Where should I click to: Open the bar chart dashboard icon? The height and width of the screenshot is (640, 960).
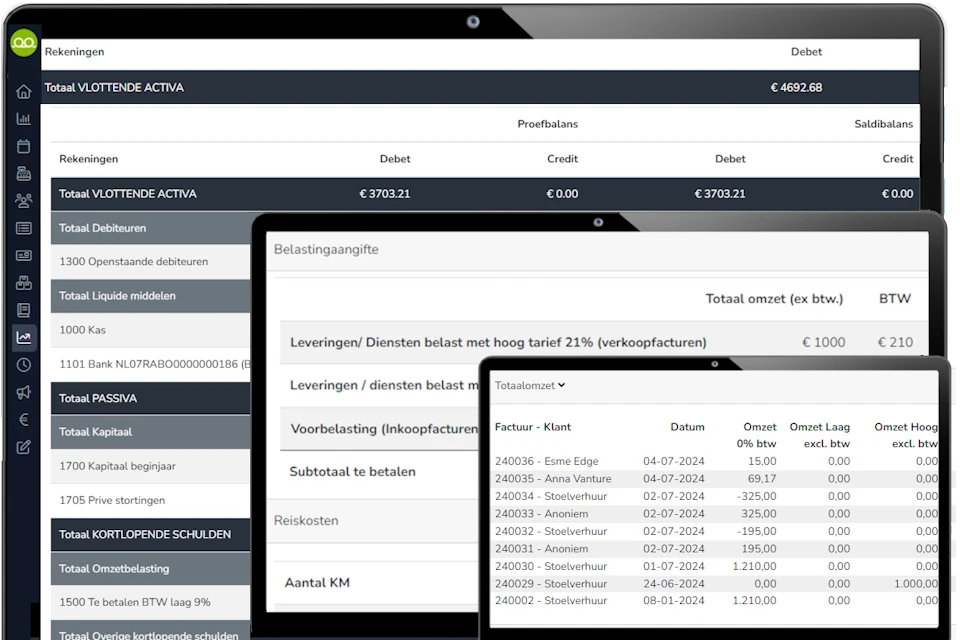pos(24,119)
